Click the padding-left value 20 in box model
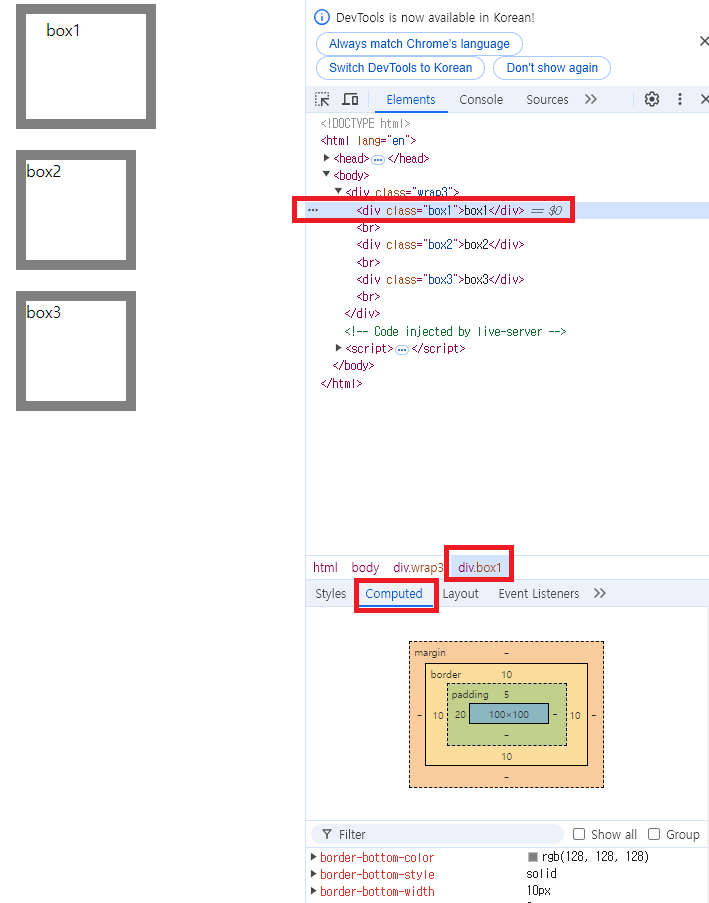The height and width of the screenshot is (903, 709). coord(460,715)
